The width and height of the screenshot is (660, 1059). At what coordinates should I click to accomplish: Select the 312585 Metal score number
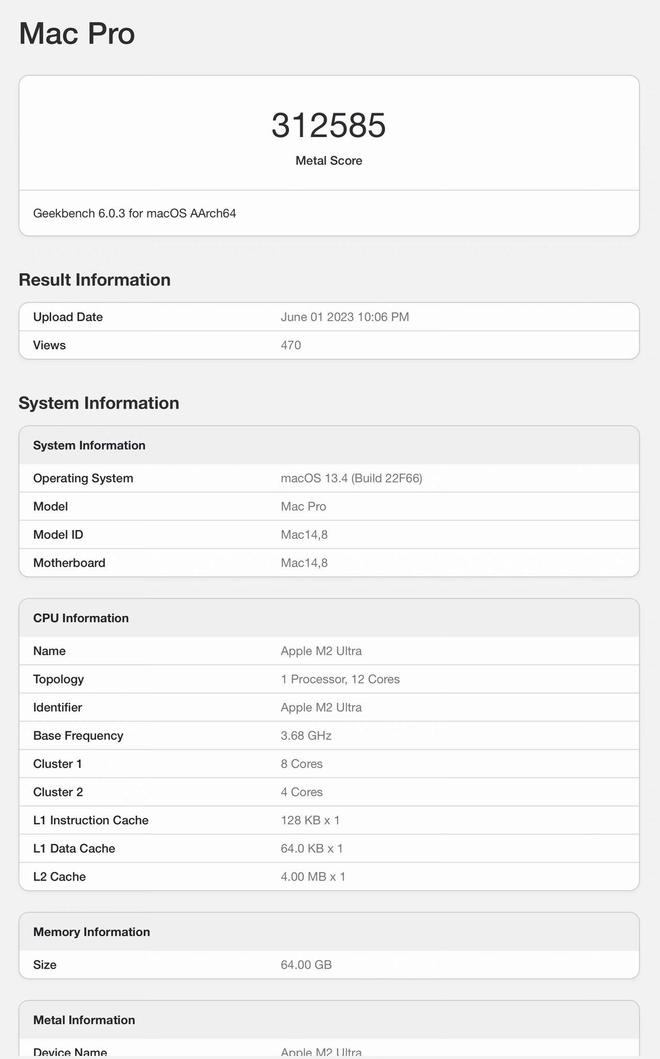[x=328, y=125]
